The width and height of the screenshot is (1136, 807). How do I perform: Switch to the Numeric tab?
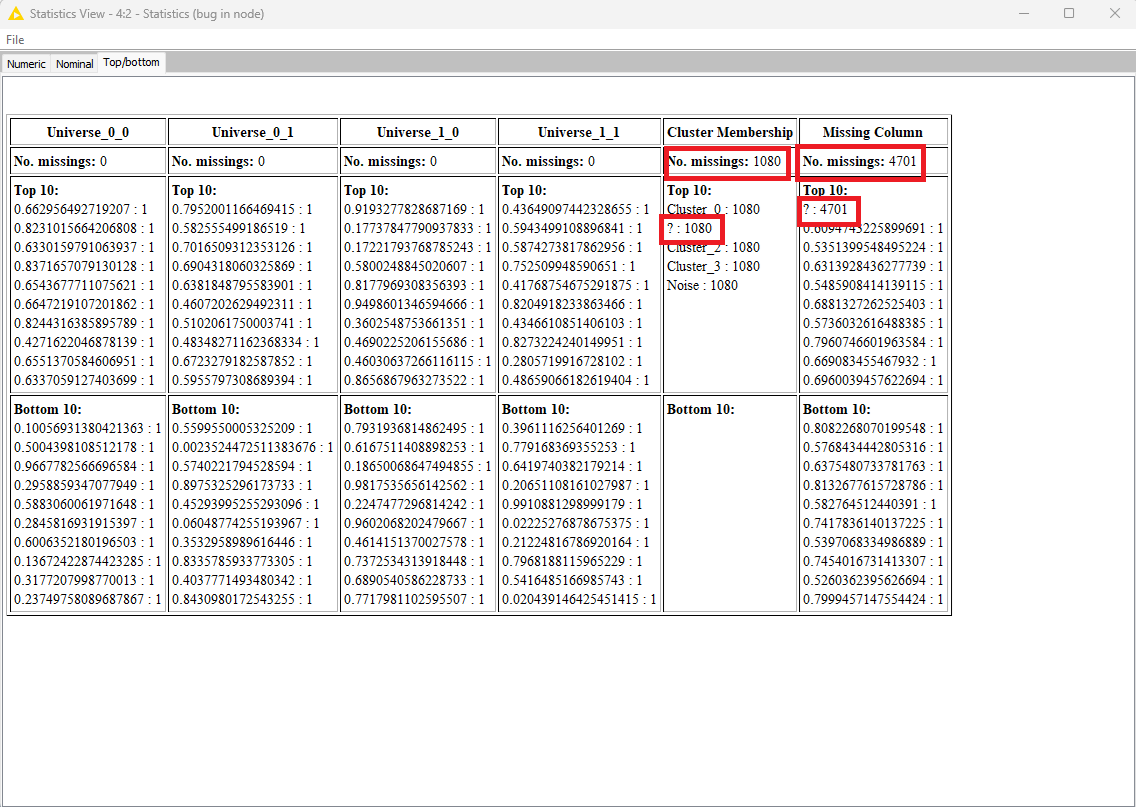click(x=26, y=64)
